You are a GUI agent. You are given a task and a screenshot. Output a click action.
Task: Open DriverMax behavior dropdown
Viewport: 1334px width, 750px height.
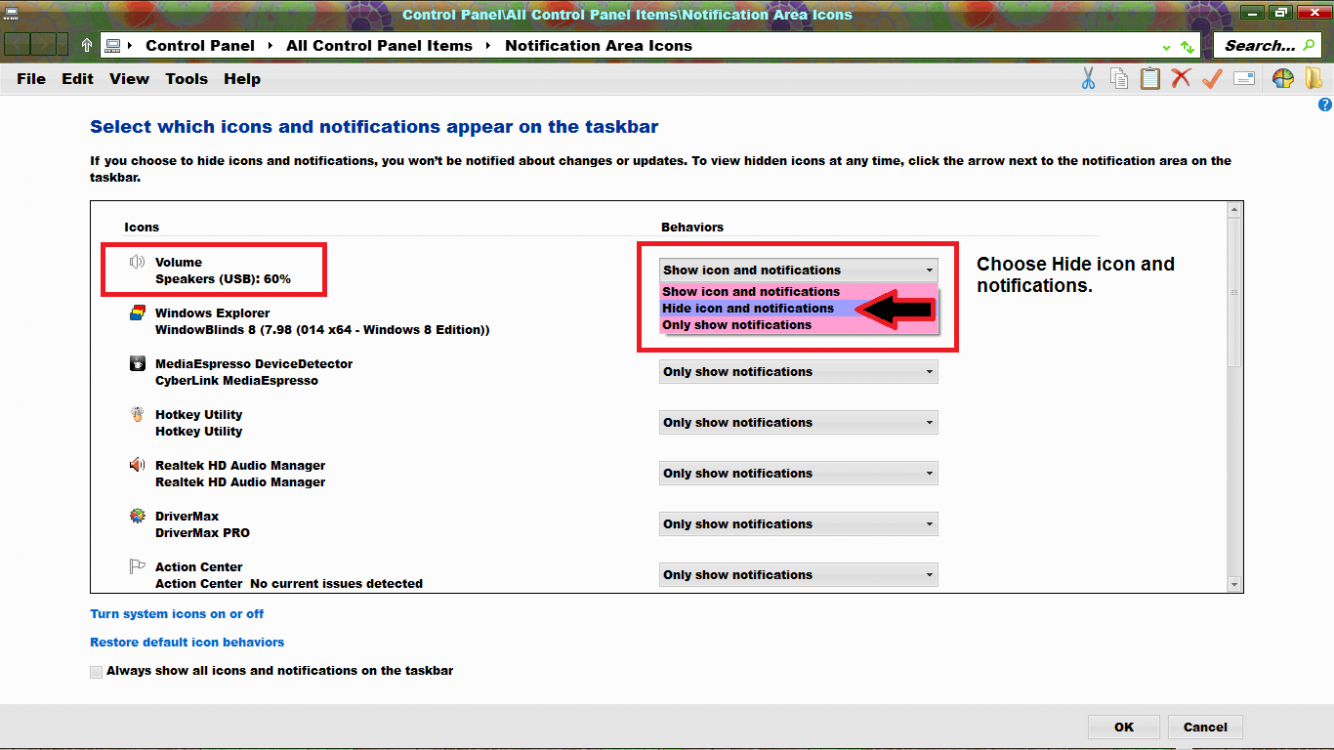click(x=798, y=524)
